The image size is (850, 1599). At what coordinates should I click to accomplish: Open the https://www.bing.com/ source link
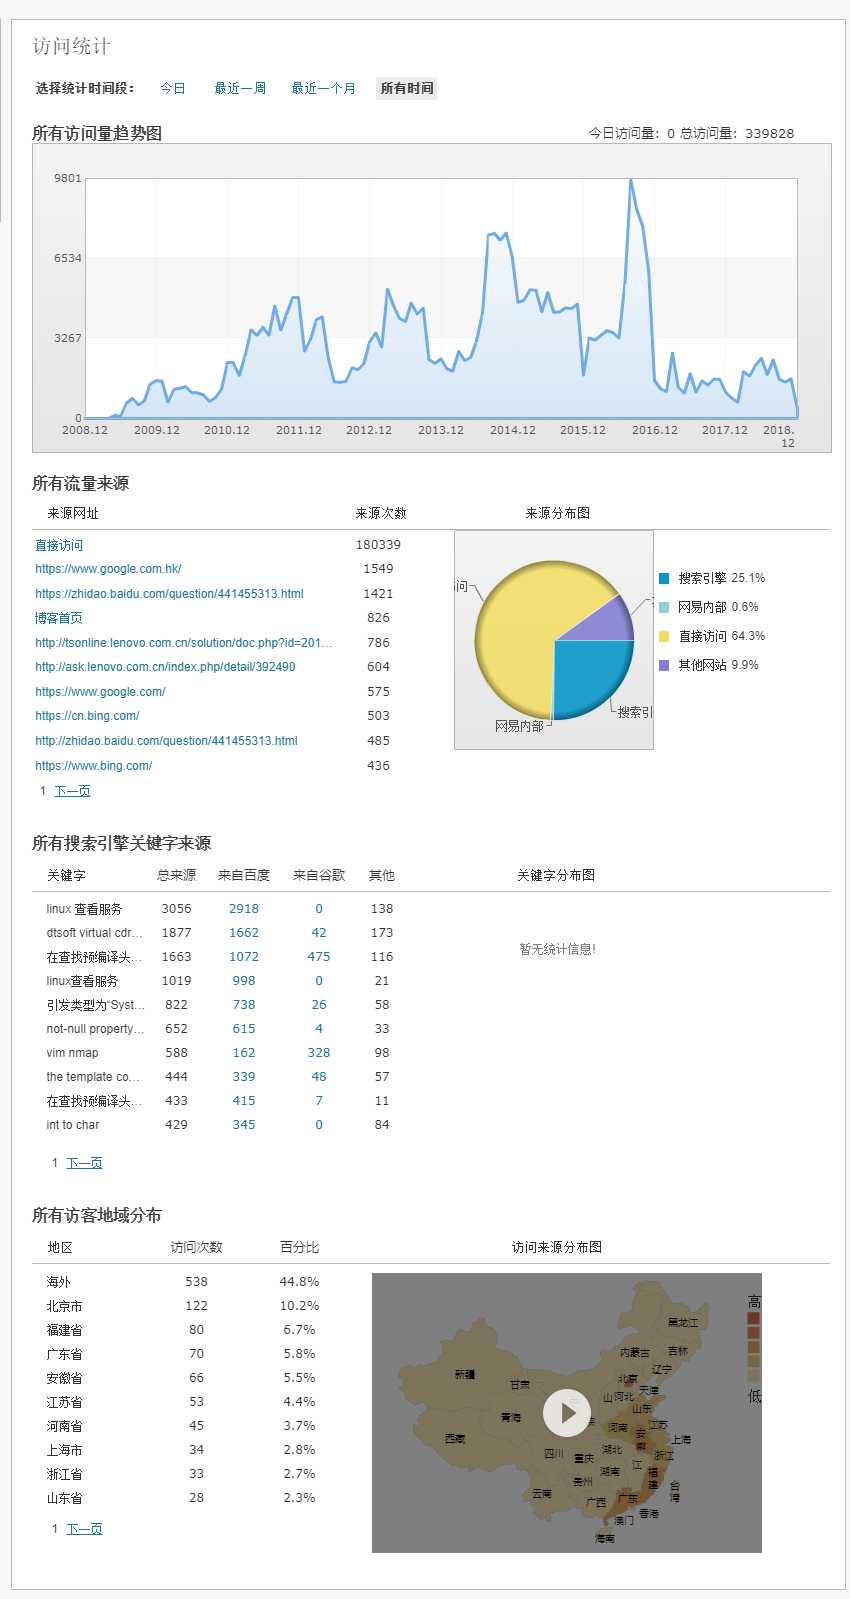tap(94, 766)
